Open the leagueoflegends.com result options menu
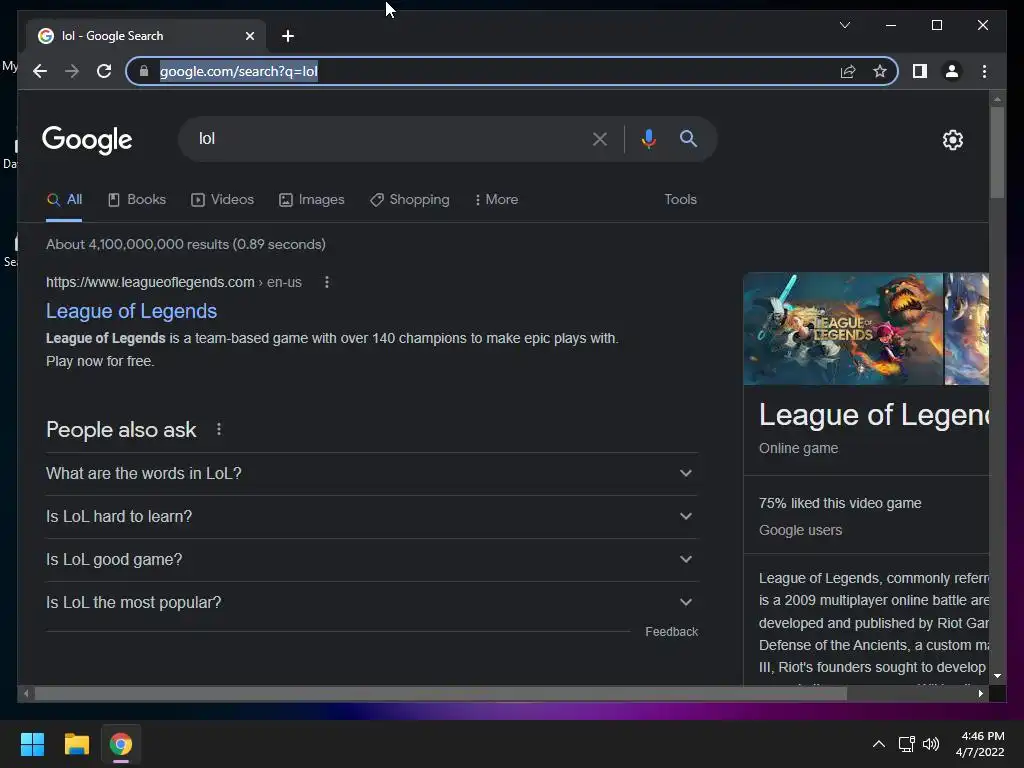Viewport: 1024px width, 768px height. coord(327,282)
